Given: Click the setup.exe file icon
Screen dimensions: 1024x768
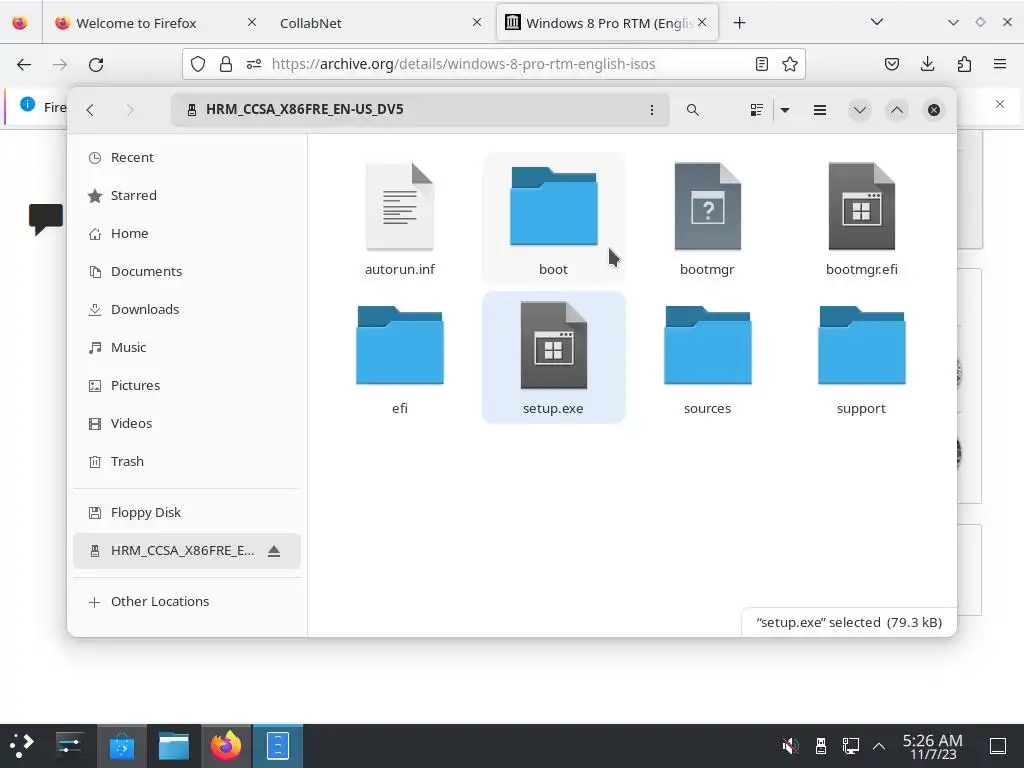Looking at the screenshot, I should 553,345.
